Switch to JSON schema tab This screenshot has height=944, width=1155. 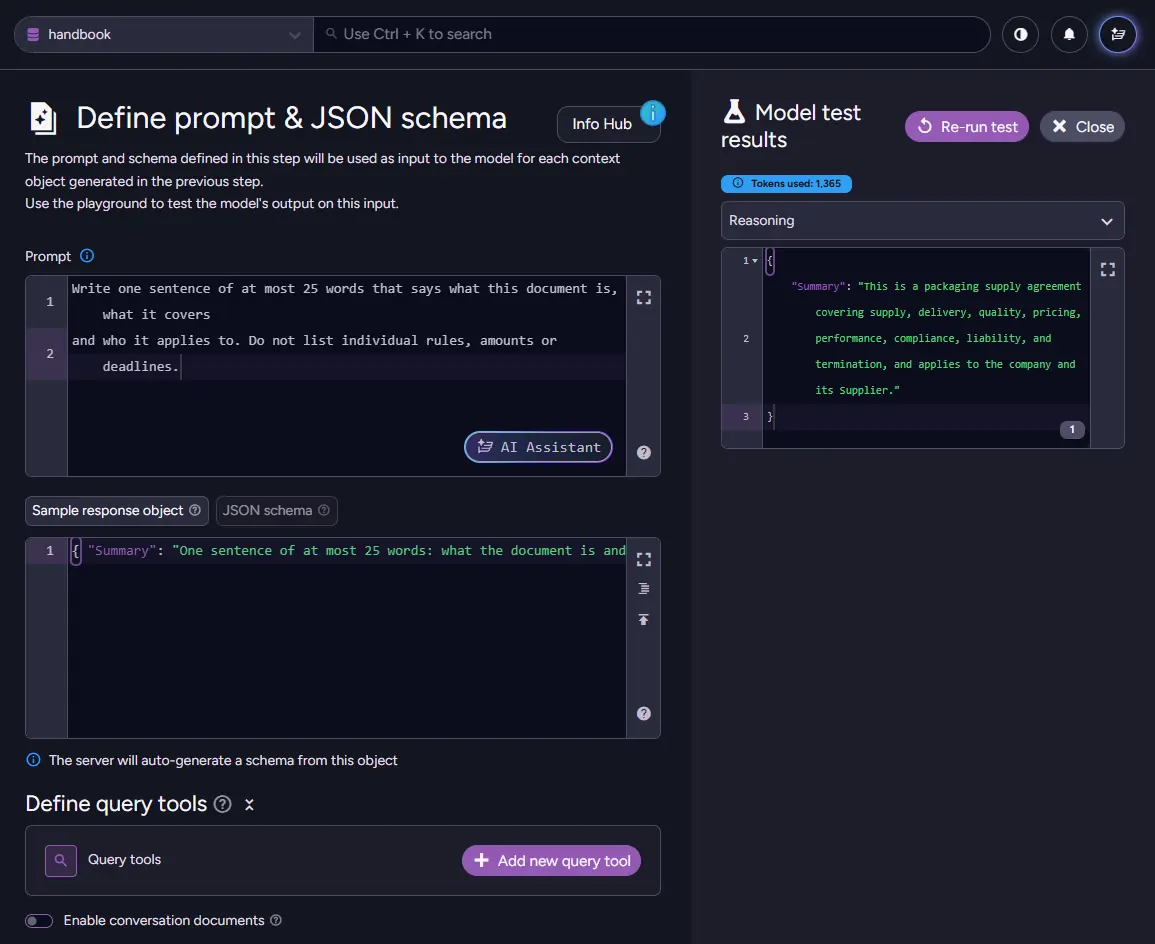point(276,510)
